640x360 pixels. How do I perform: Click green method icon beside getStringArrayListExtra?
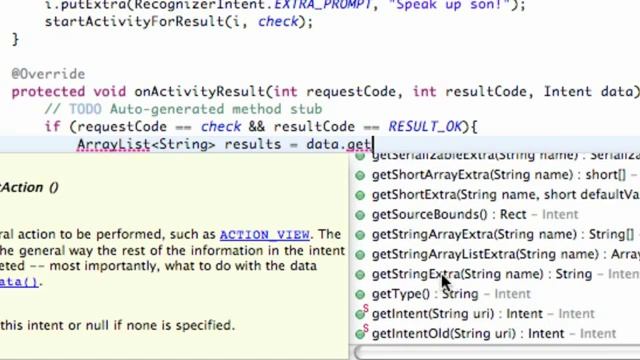click(360, 255)
